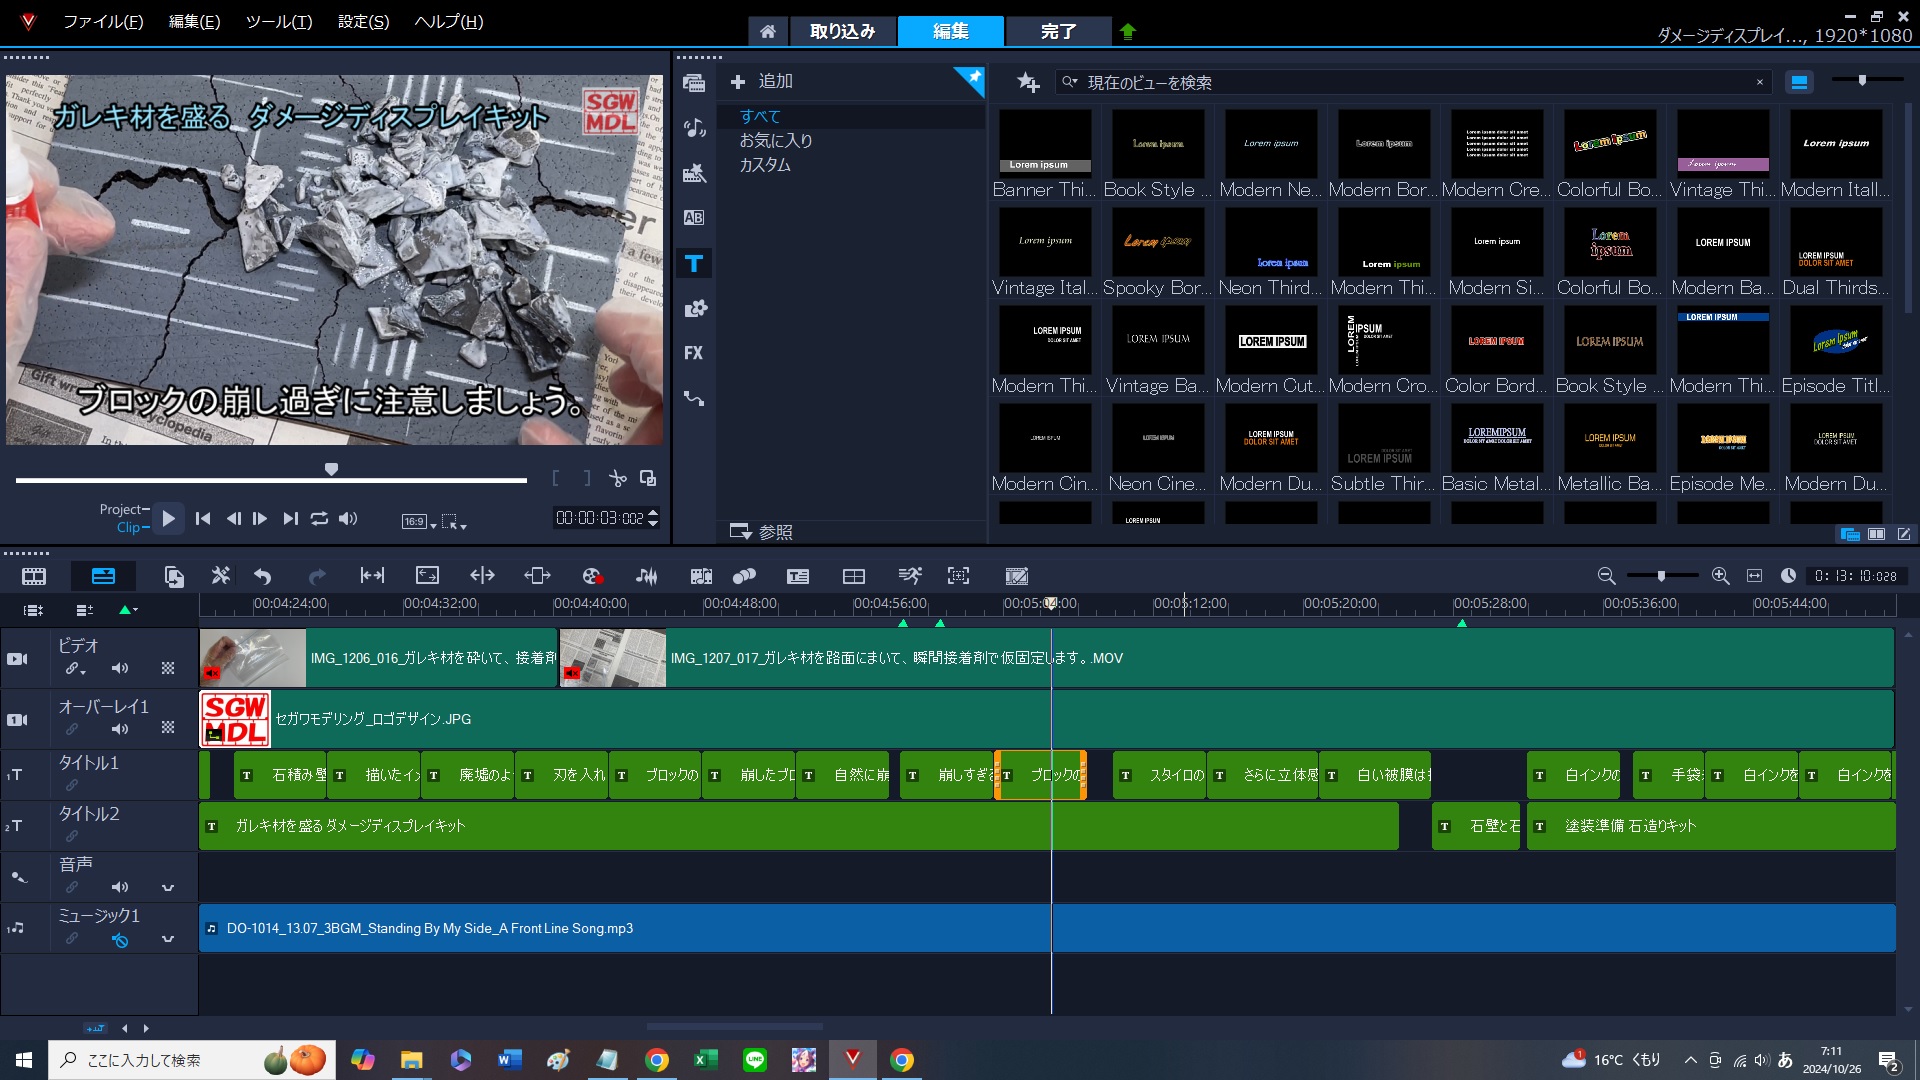
Task: Open the 編集(E) menu
Action: click(x=194, y=21)
